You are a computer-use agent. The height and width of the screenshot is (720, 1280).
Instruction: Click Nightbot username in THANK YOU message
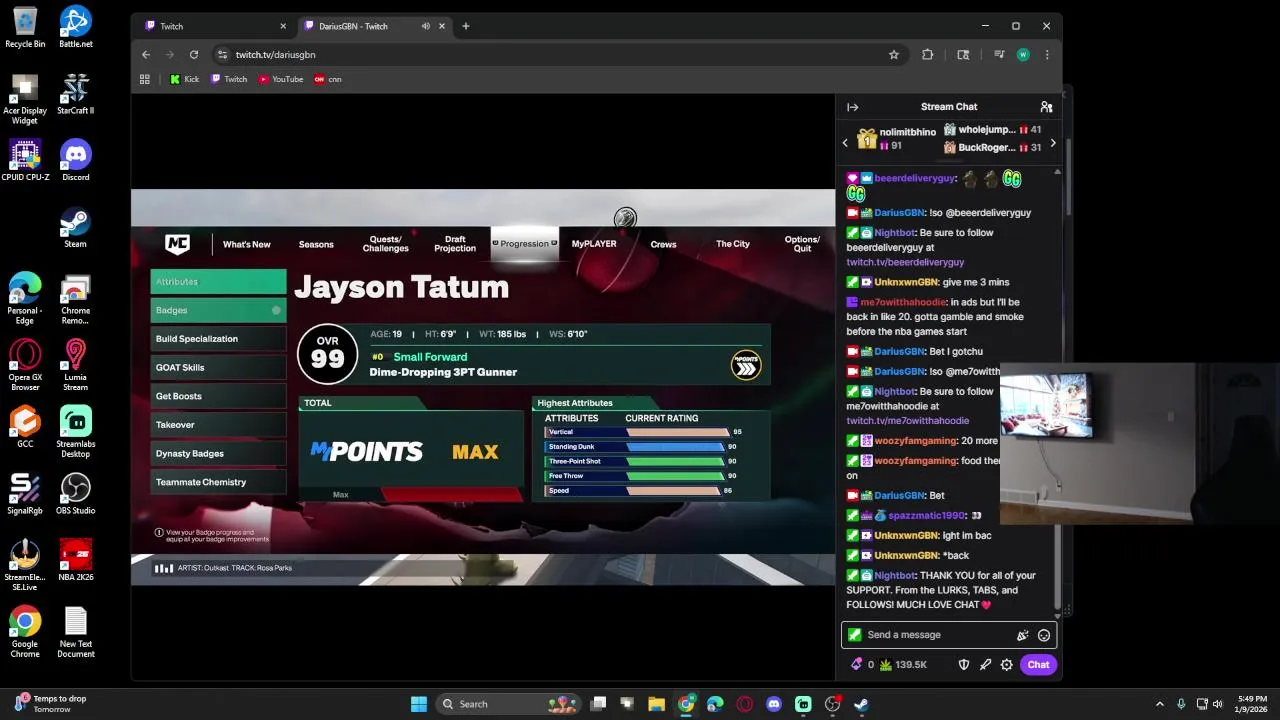[895, 575]
